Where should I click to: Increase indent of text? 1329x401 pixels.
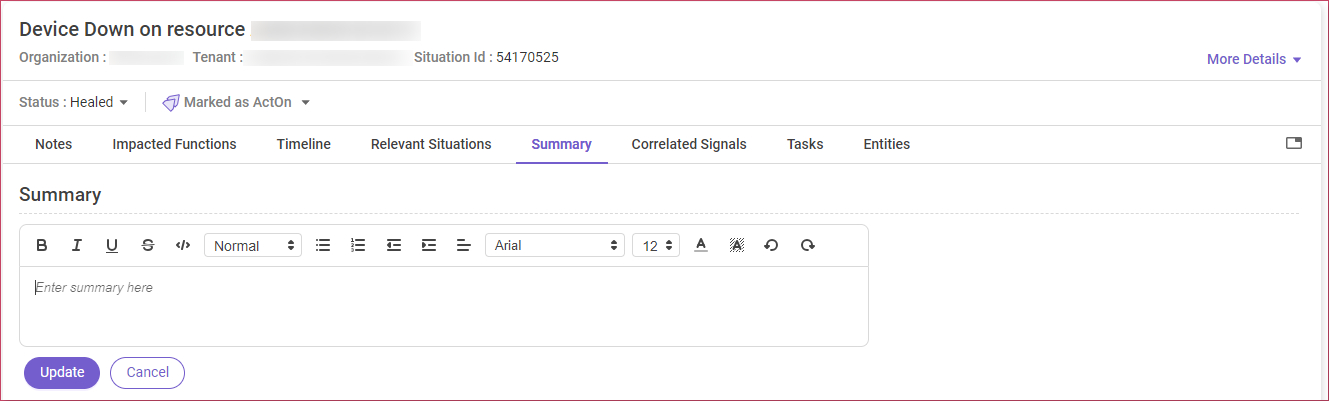click(x=429, y=245)
